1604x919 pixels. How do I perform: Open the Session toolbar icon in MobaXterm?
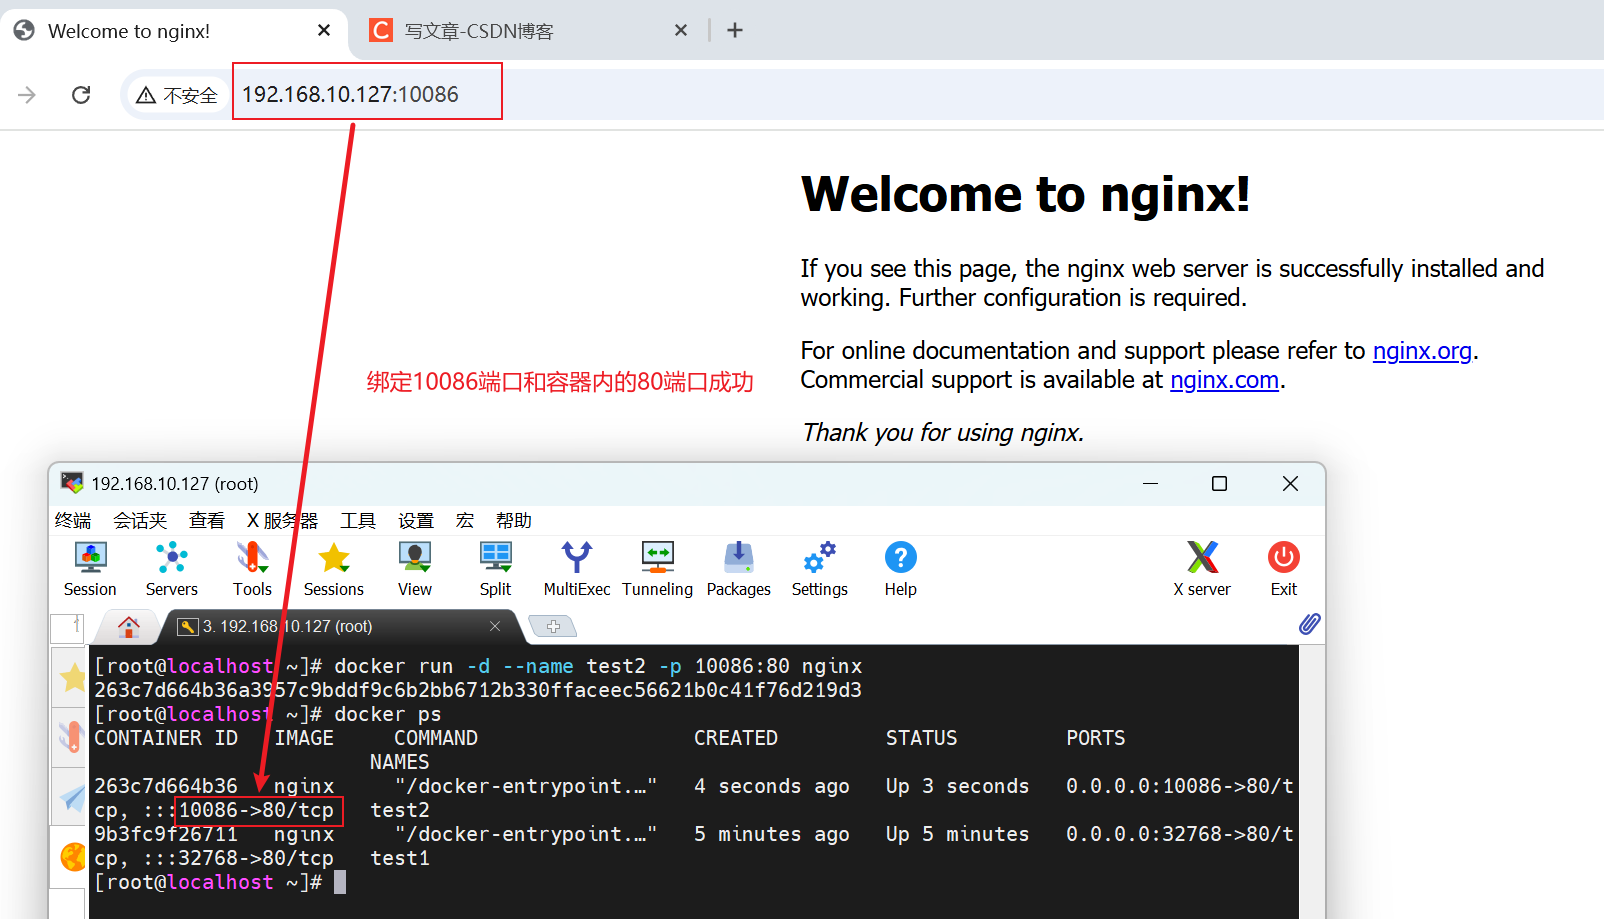click(90, 569)
